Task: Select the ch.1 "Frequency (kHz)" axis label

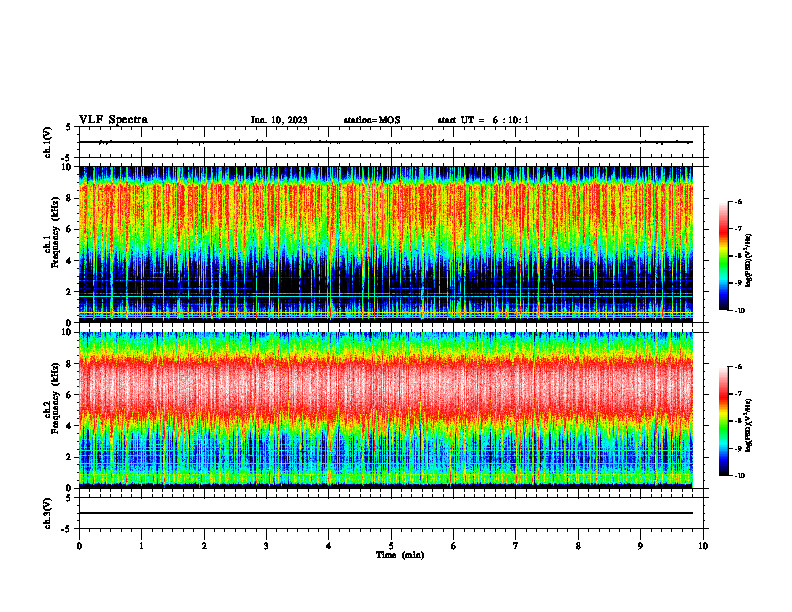Action: [55, 232]
